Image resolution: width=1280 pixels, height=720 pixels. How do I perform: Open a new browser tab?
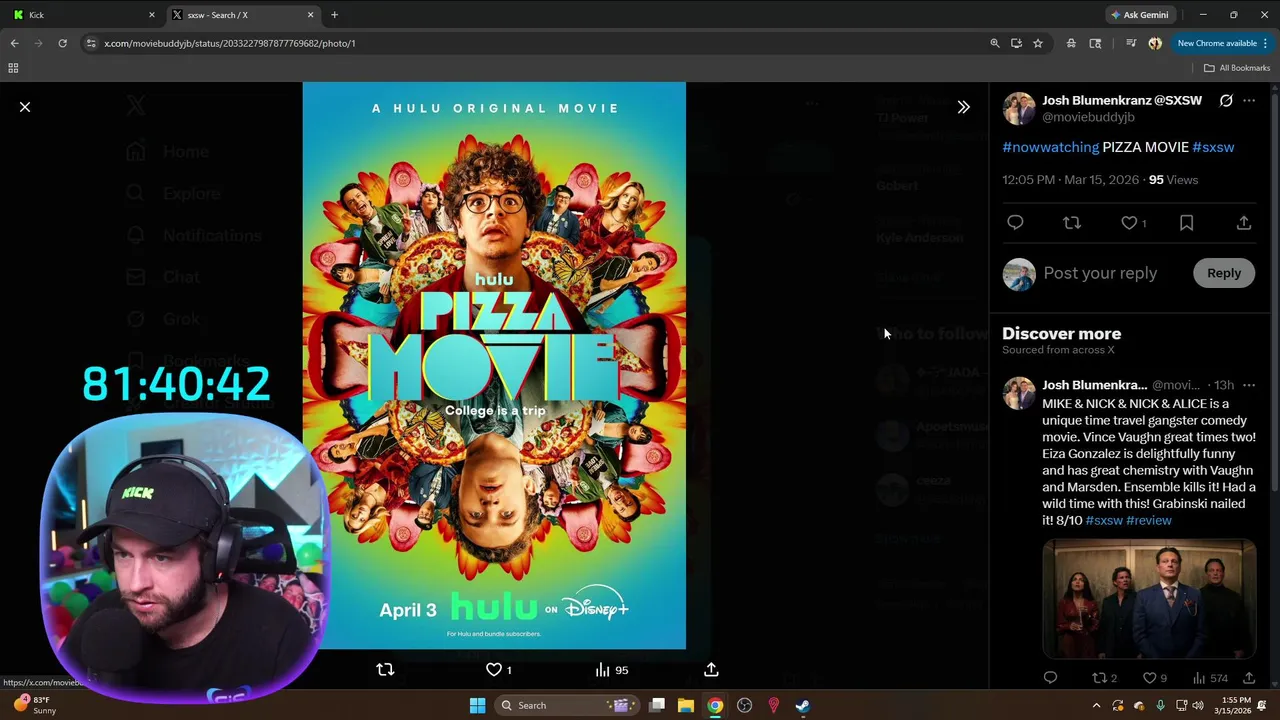(334, 15)
